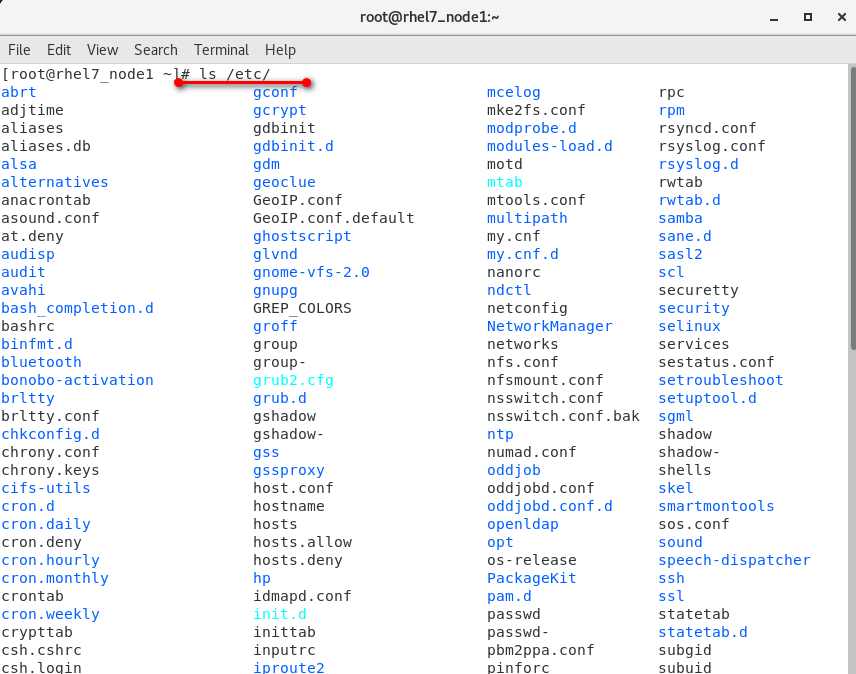Click the 'selinux' directory
Image resolution: width=856 pixels, height=674 pixels.
689,326
